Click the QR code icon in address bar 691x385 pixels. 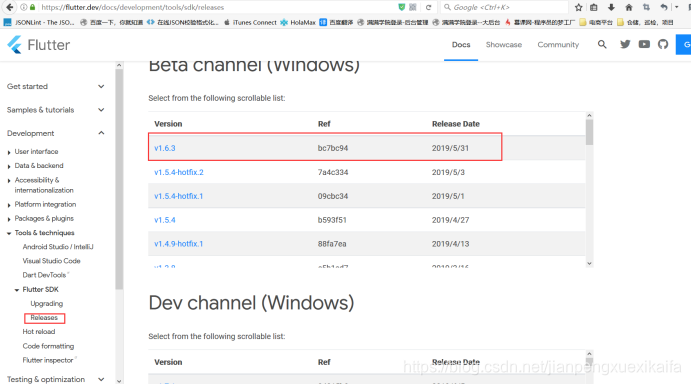pyautogui.click(x=413, y=7)
